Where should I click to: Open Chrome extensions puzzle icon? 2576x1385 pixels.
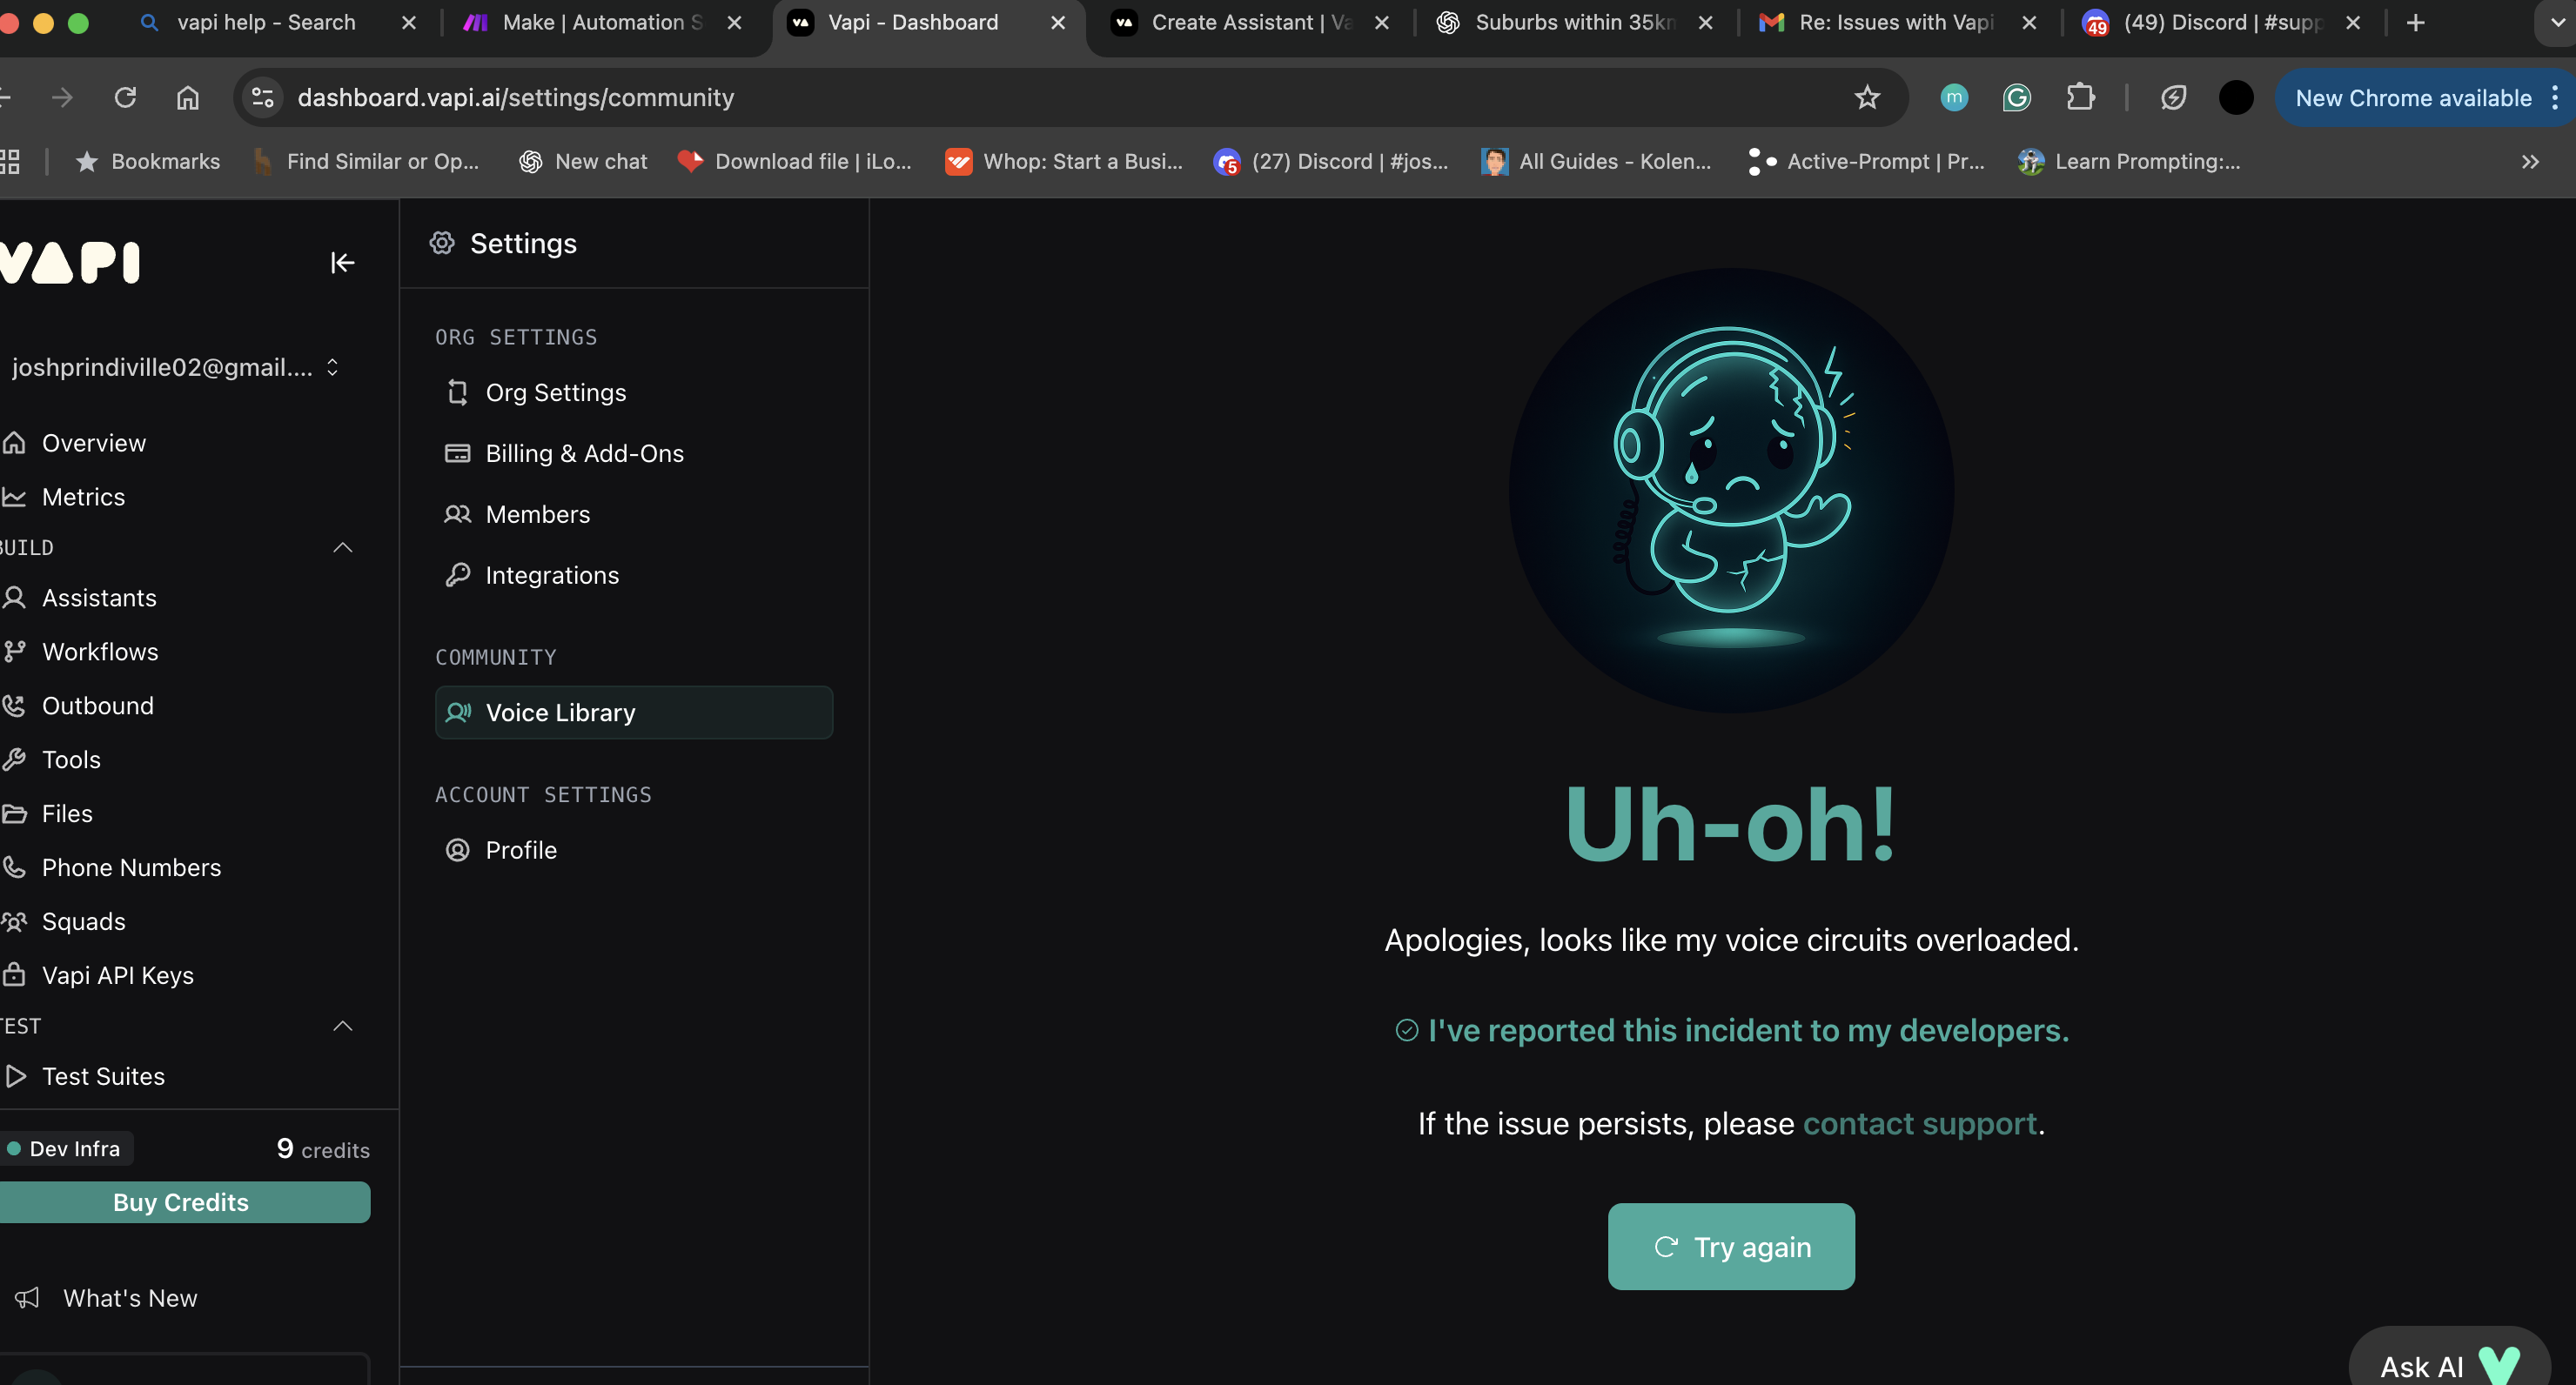[x=2080, y=97]
